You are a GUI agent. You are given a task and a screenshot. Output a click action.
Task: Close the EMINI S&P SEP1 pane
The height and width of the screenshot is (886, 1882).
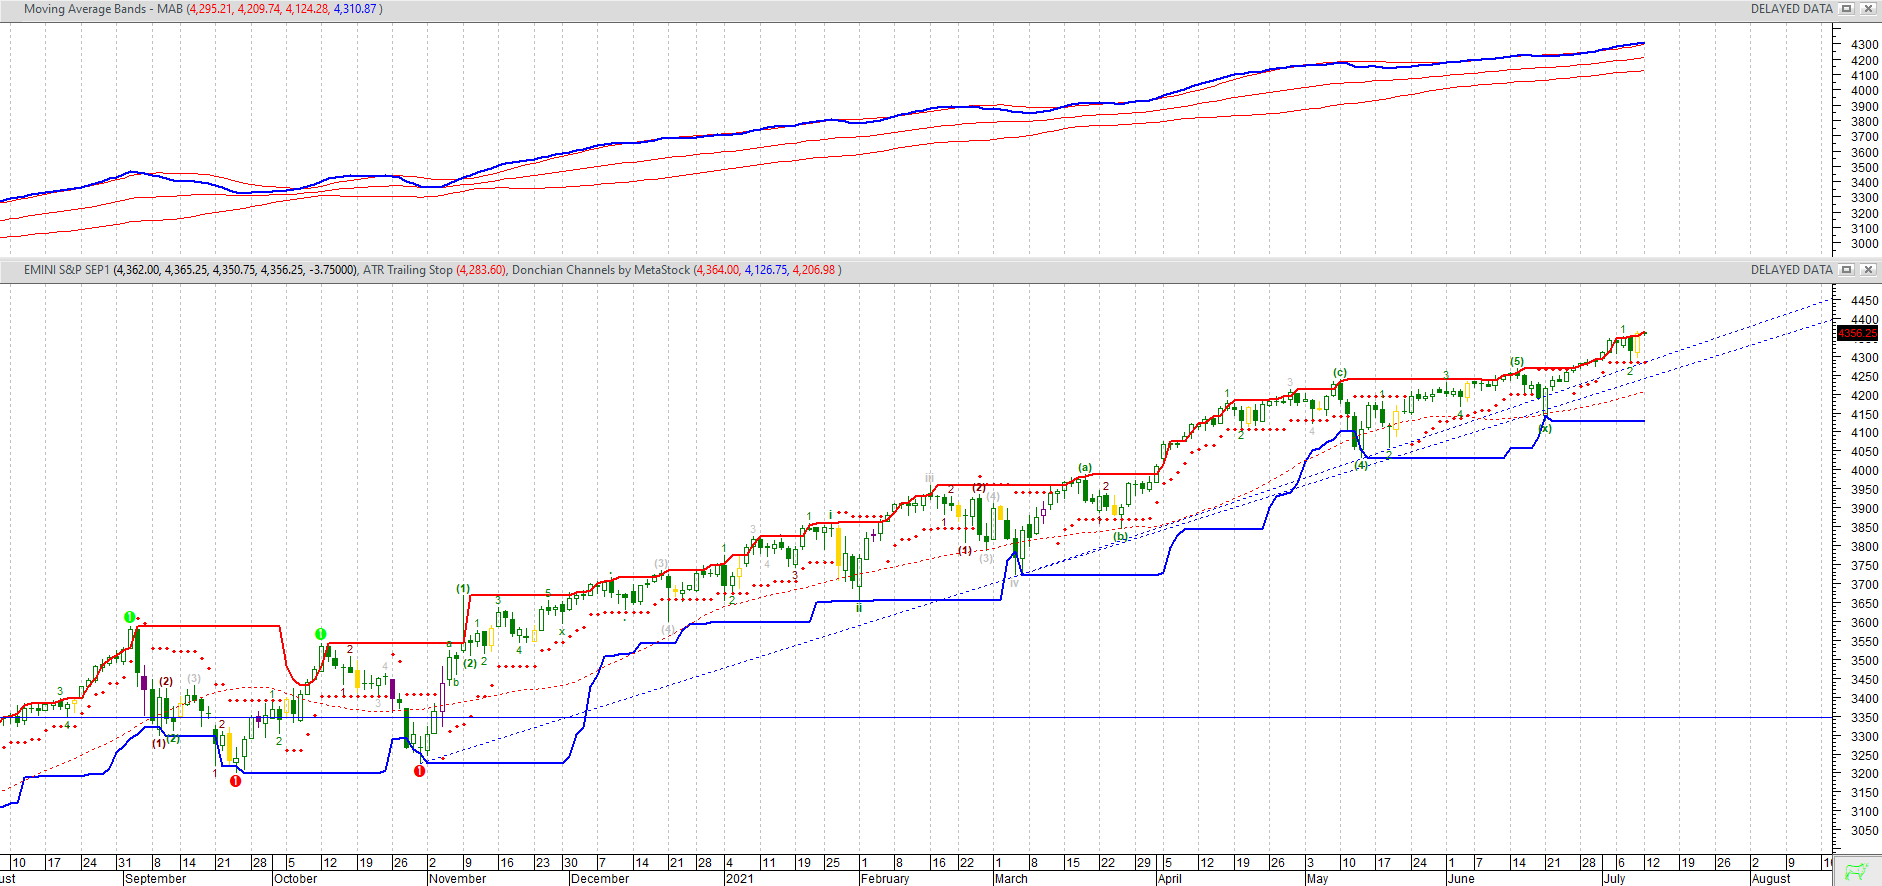(x=1867, y=270)
